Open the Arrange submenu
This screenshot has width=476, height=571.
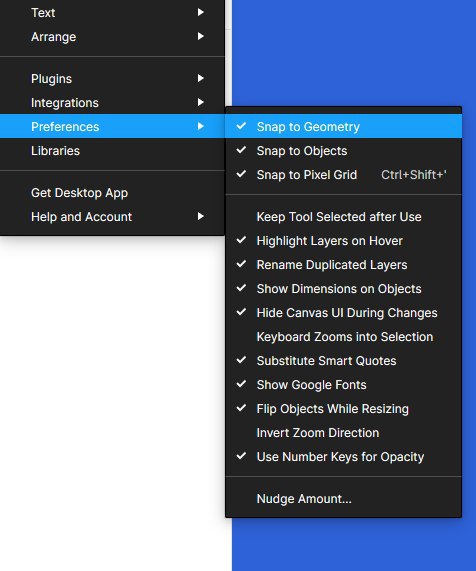click(x=112, y=37)
